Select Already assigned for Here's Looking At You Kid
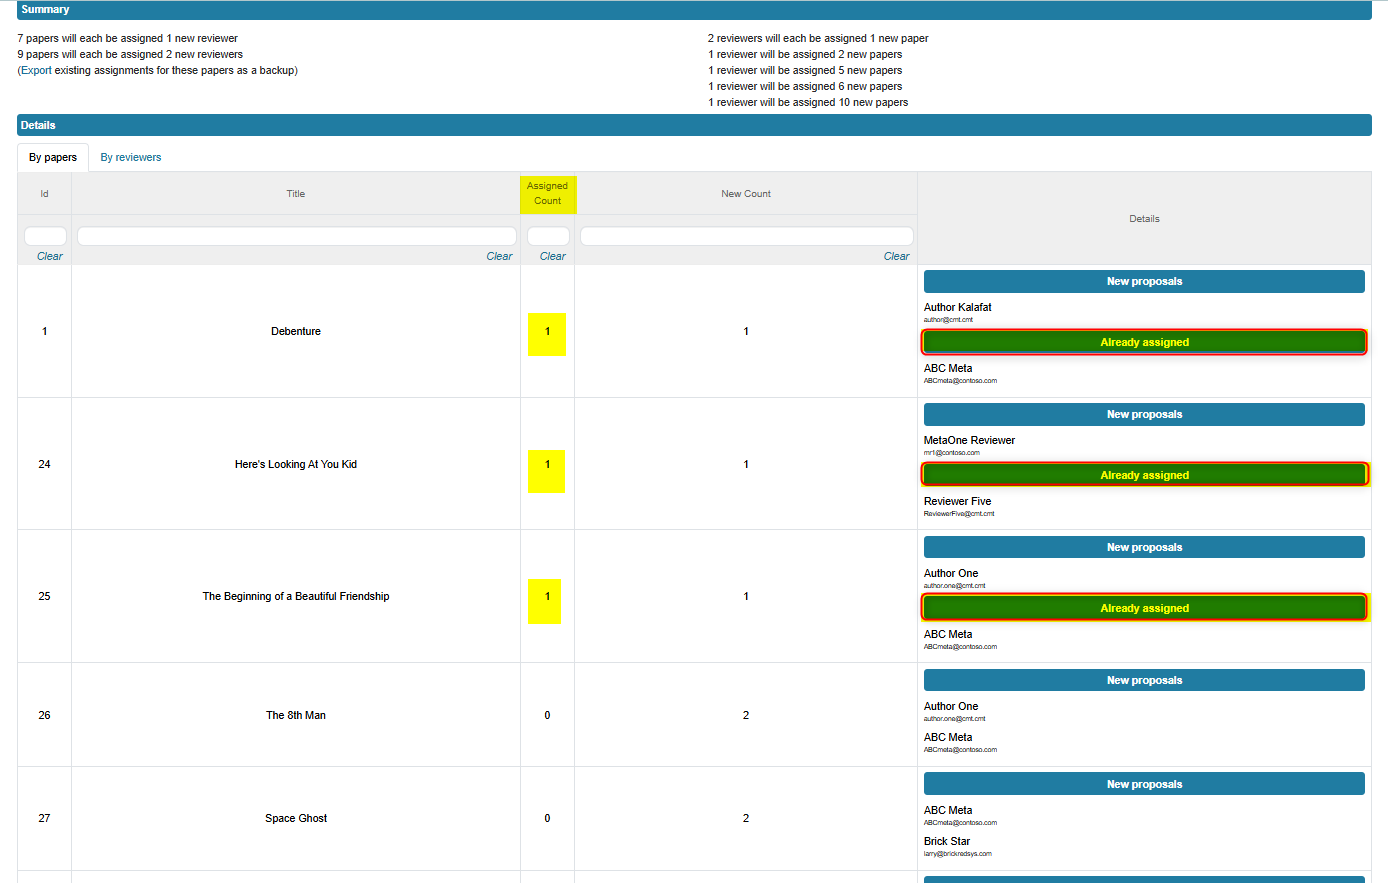The height and width of the screenshot is (883, 1388). click(1144, 473)
